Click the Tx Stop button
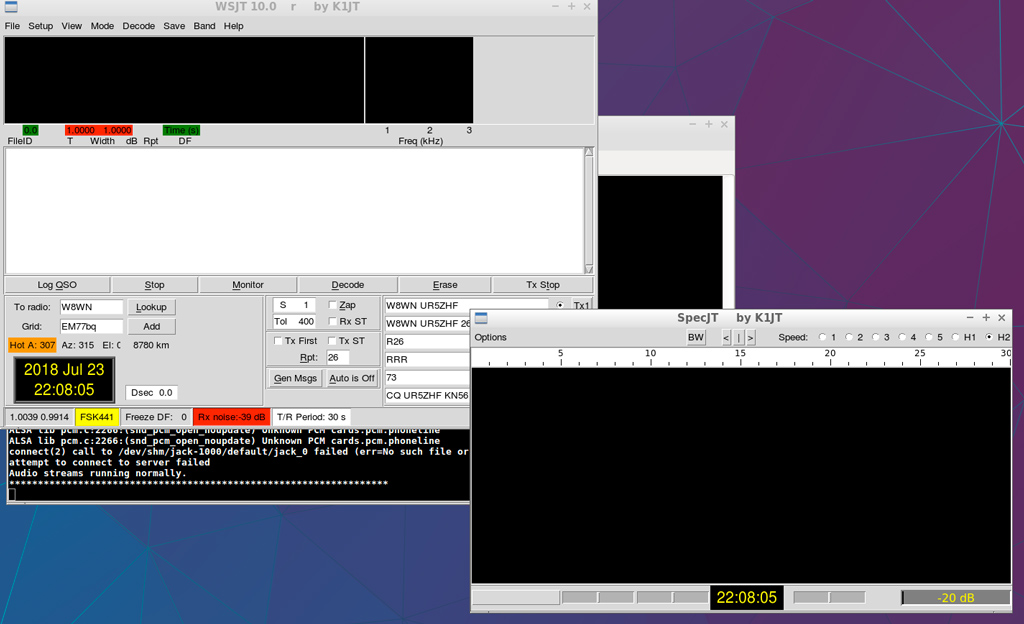The width and height of the screenshot is (1024, 624). [x=543, y=285]
